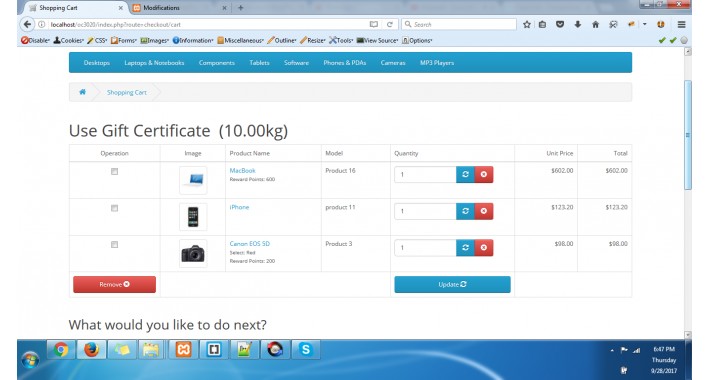
Task: Open the Pocket icon in toolbar
Action: tap(560, 24)
